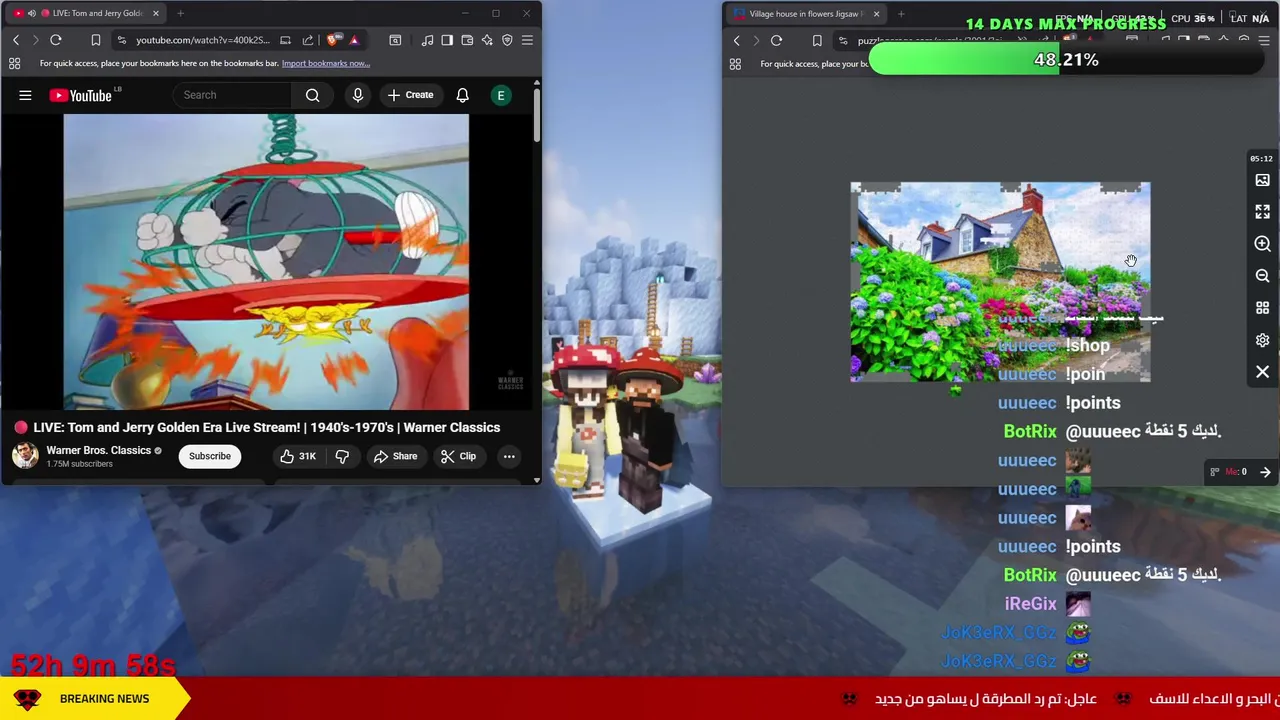Go back in the YouTube browser window
The height and width of the screenshot is (720, 1280).
pos(16,40)
